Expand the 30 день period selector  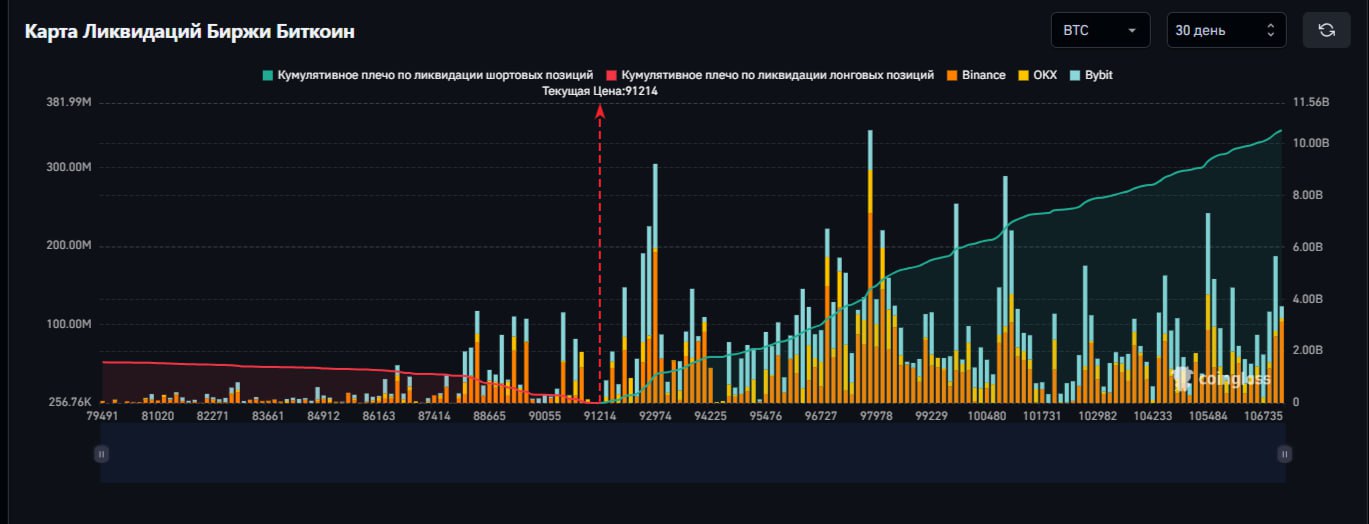(1226, 30)
